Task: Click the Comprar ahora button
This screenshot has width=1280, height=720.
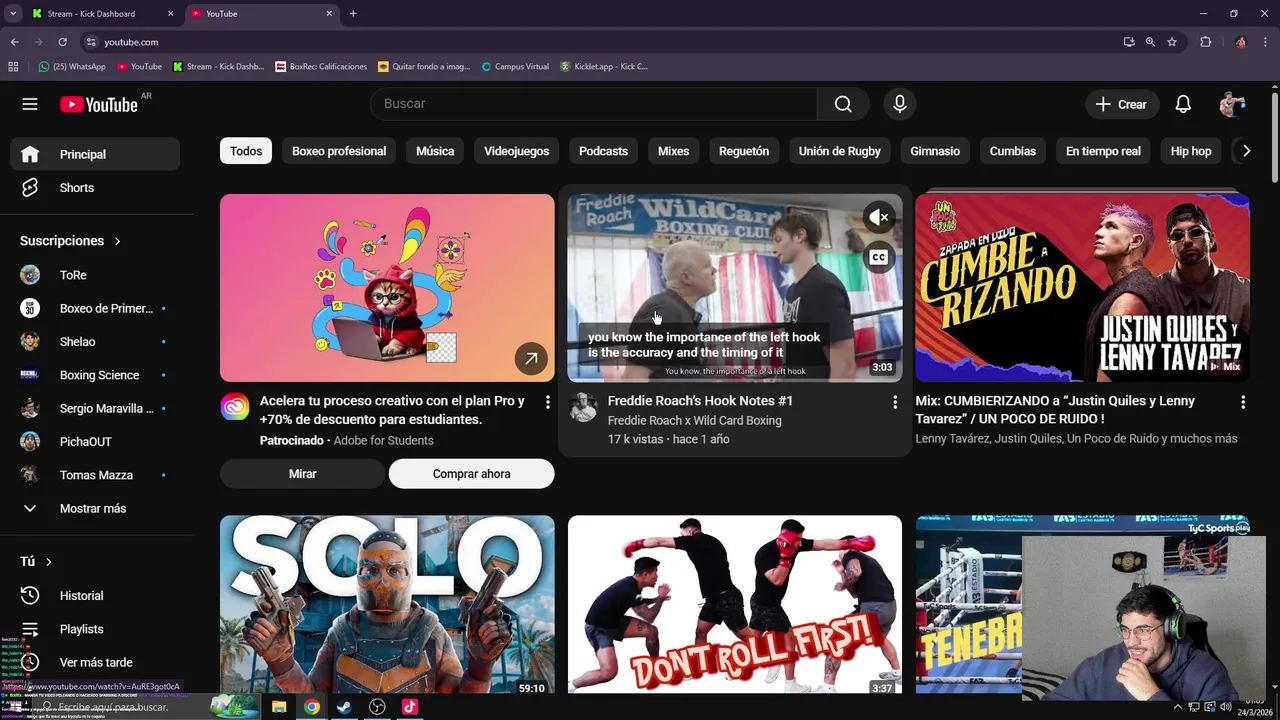Action: point(471,474)
